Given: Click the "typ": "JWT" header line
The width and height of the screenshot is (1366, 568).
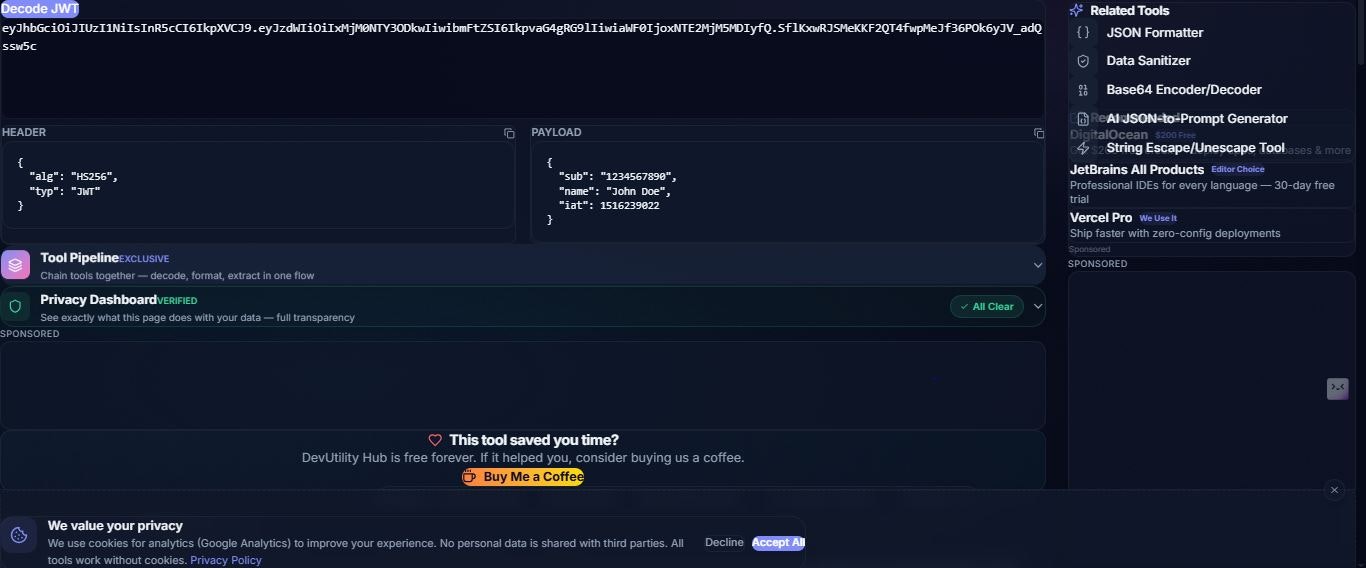Looking at the screenshot, I should [x=64, y=191].
